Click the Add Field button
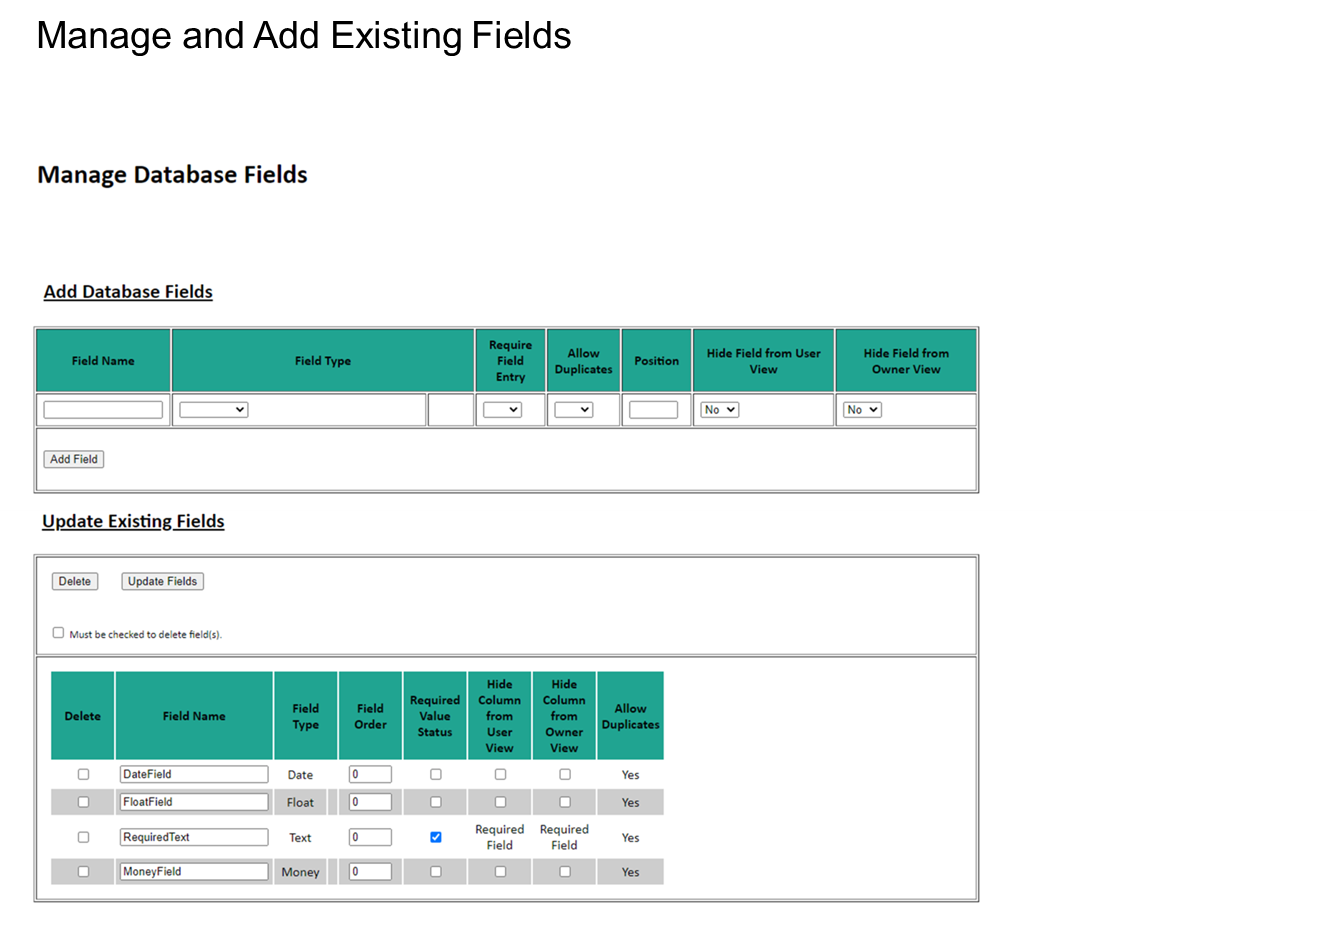Screen dimensions: 1317x932 [x=74, y=459]
